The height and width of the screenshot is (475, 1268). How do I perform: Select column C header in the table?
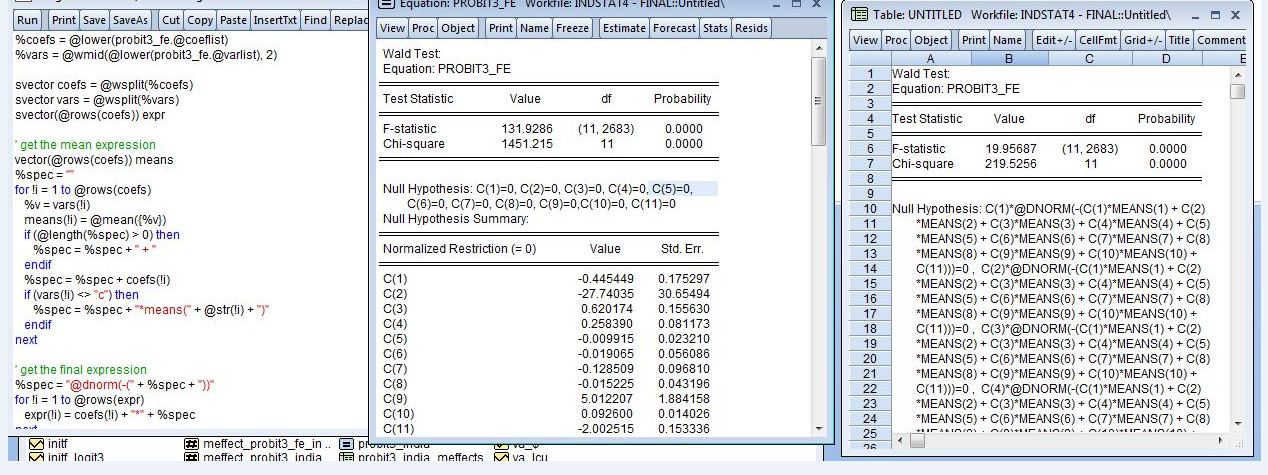[1090, 59]
